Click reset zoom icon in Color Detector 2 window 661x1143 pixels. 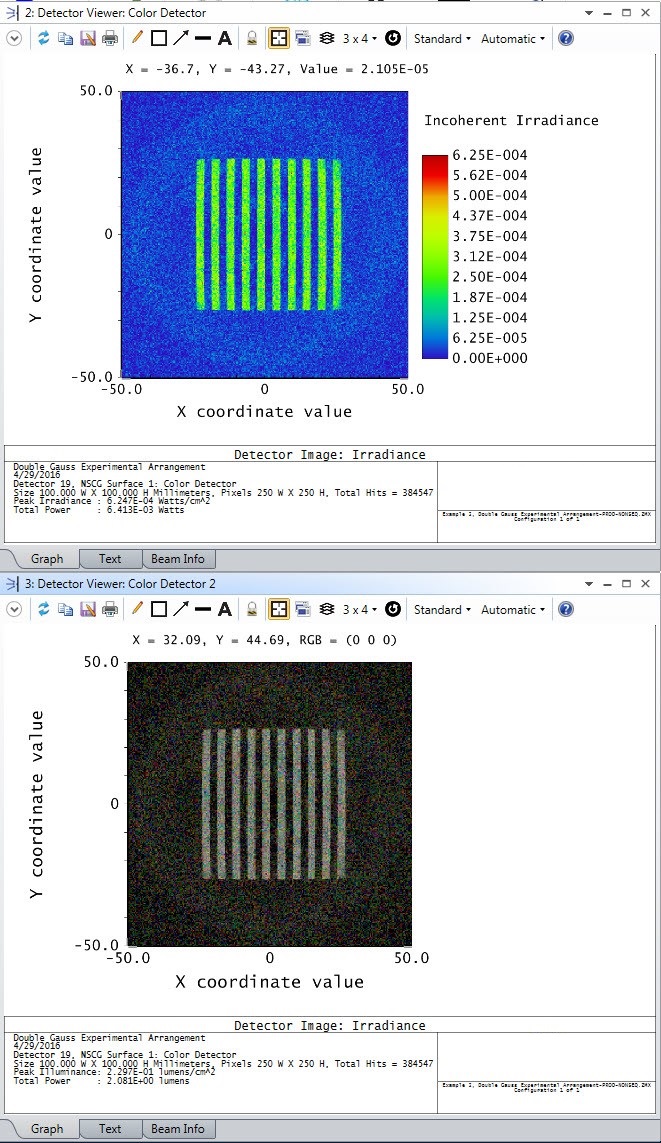pos(393,609)
